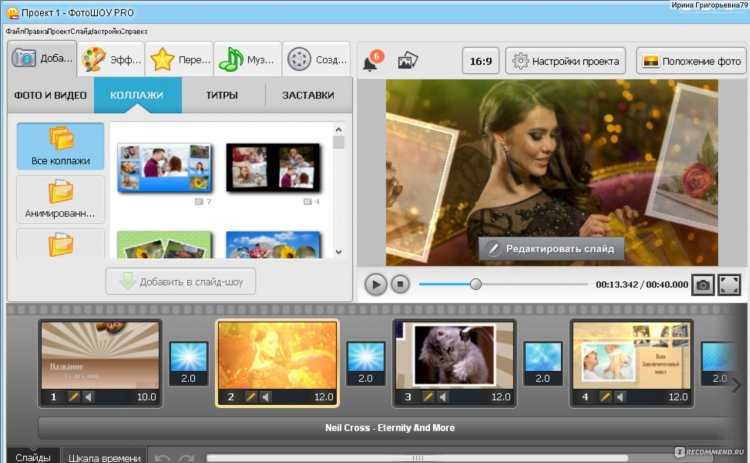Image resolution: width=750 pixels, height=463 pixels.
Task: Open the third collage folder below Анимированные
Action: [x=60, y=244]
